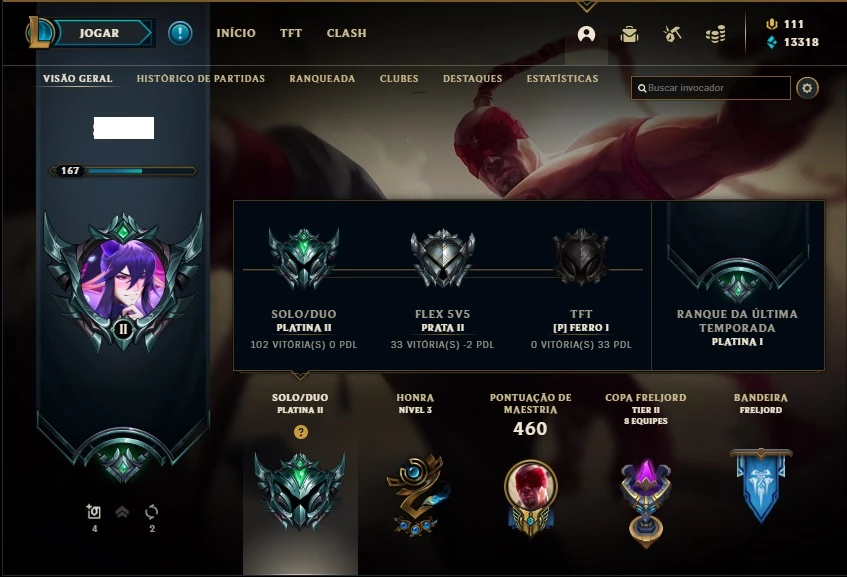Click the chevron boost icon on sidebar

click(x=123, y=511)
